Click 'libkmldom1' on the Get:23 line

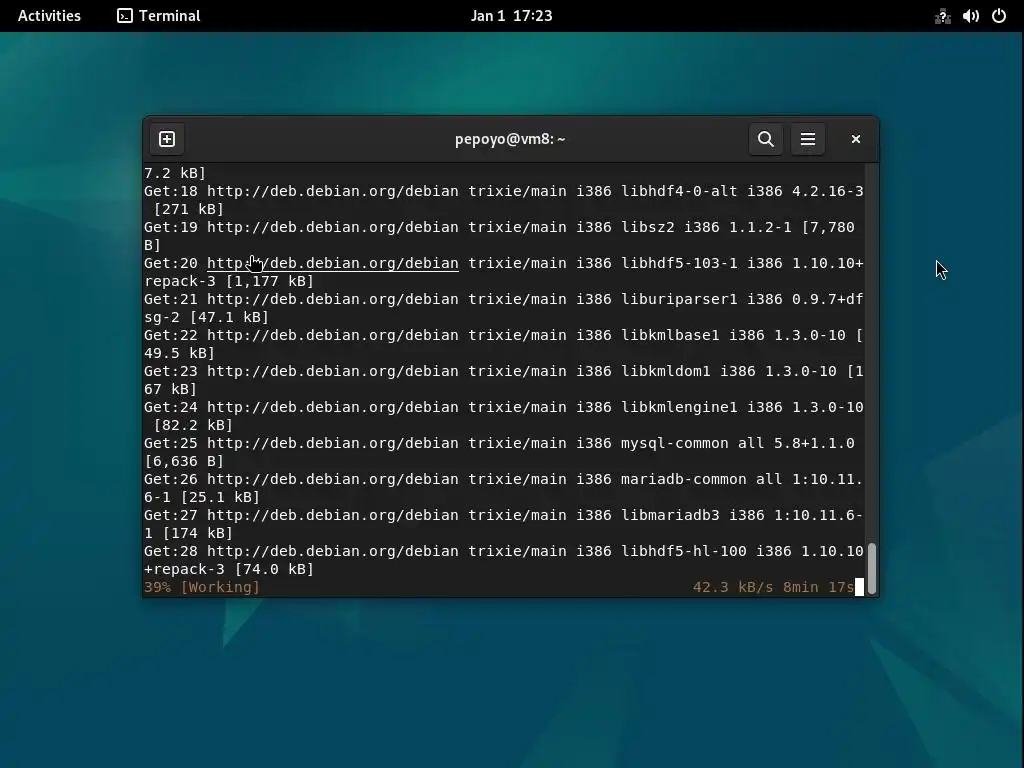tap(665, 371)
